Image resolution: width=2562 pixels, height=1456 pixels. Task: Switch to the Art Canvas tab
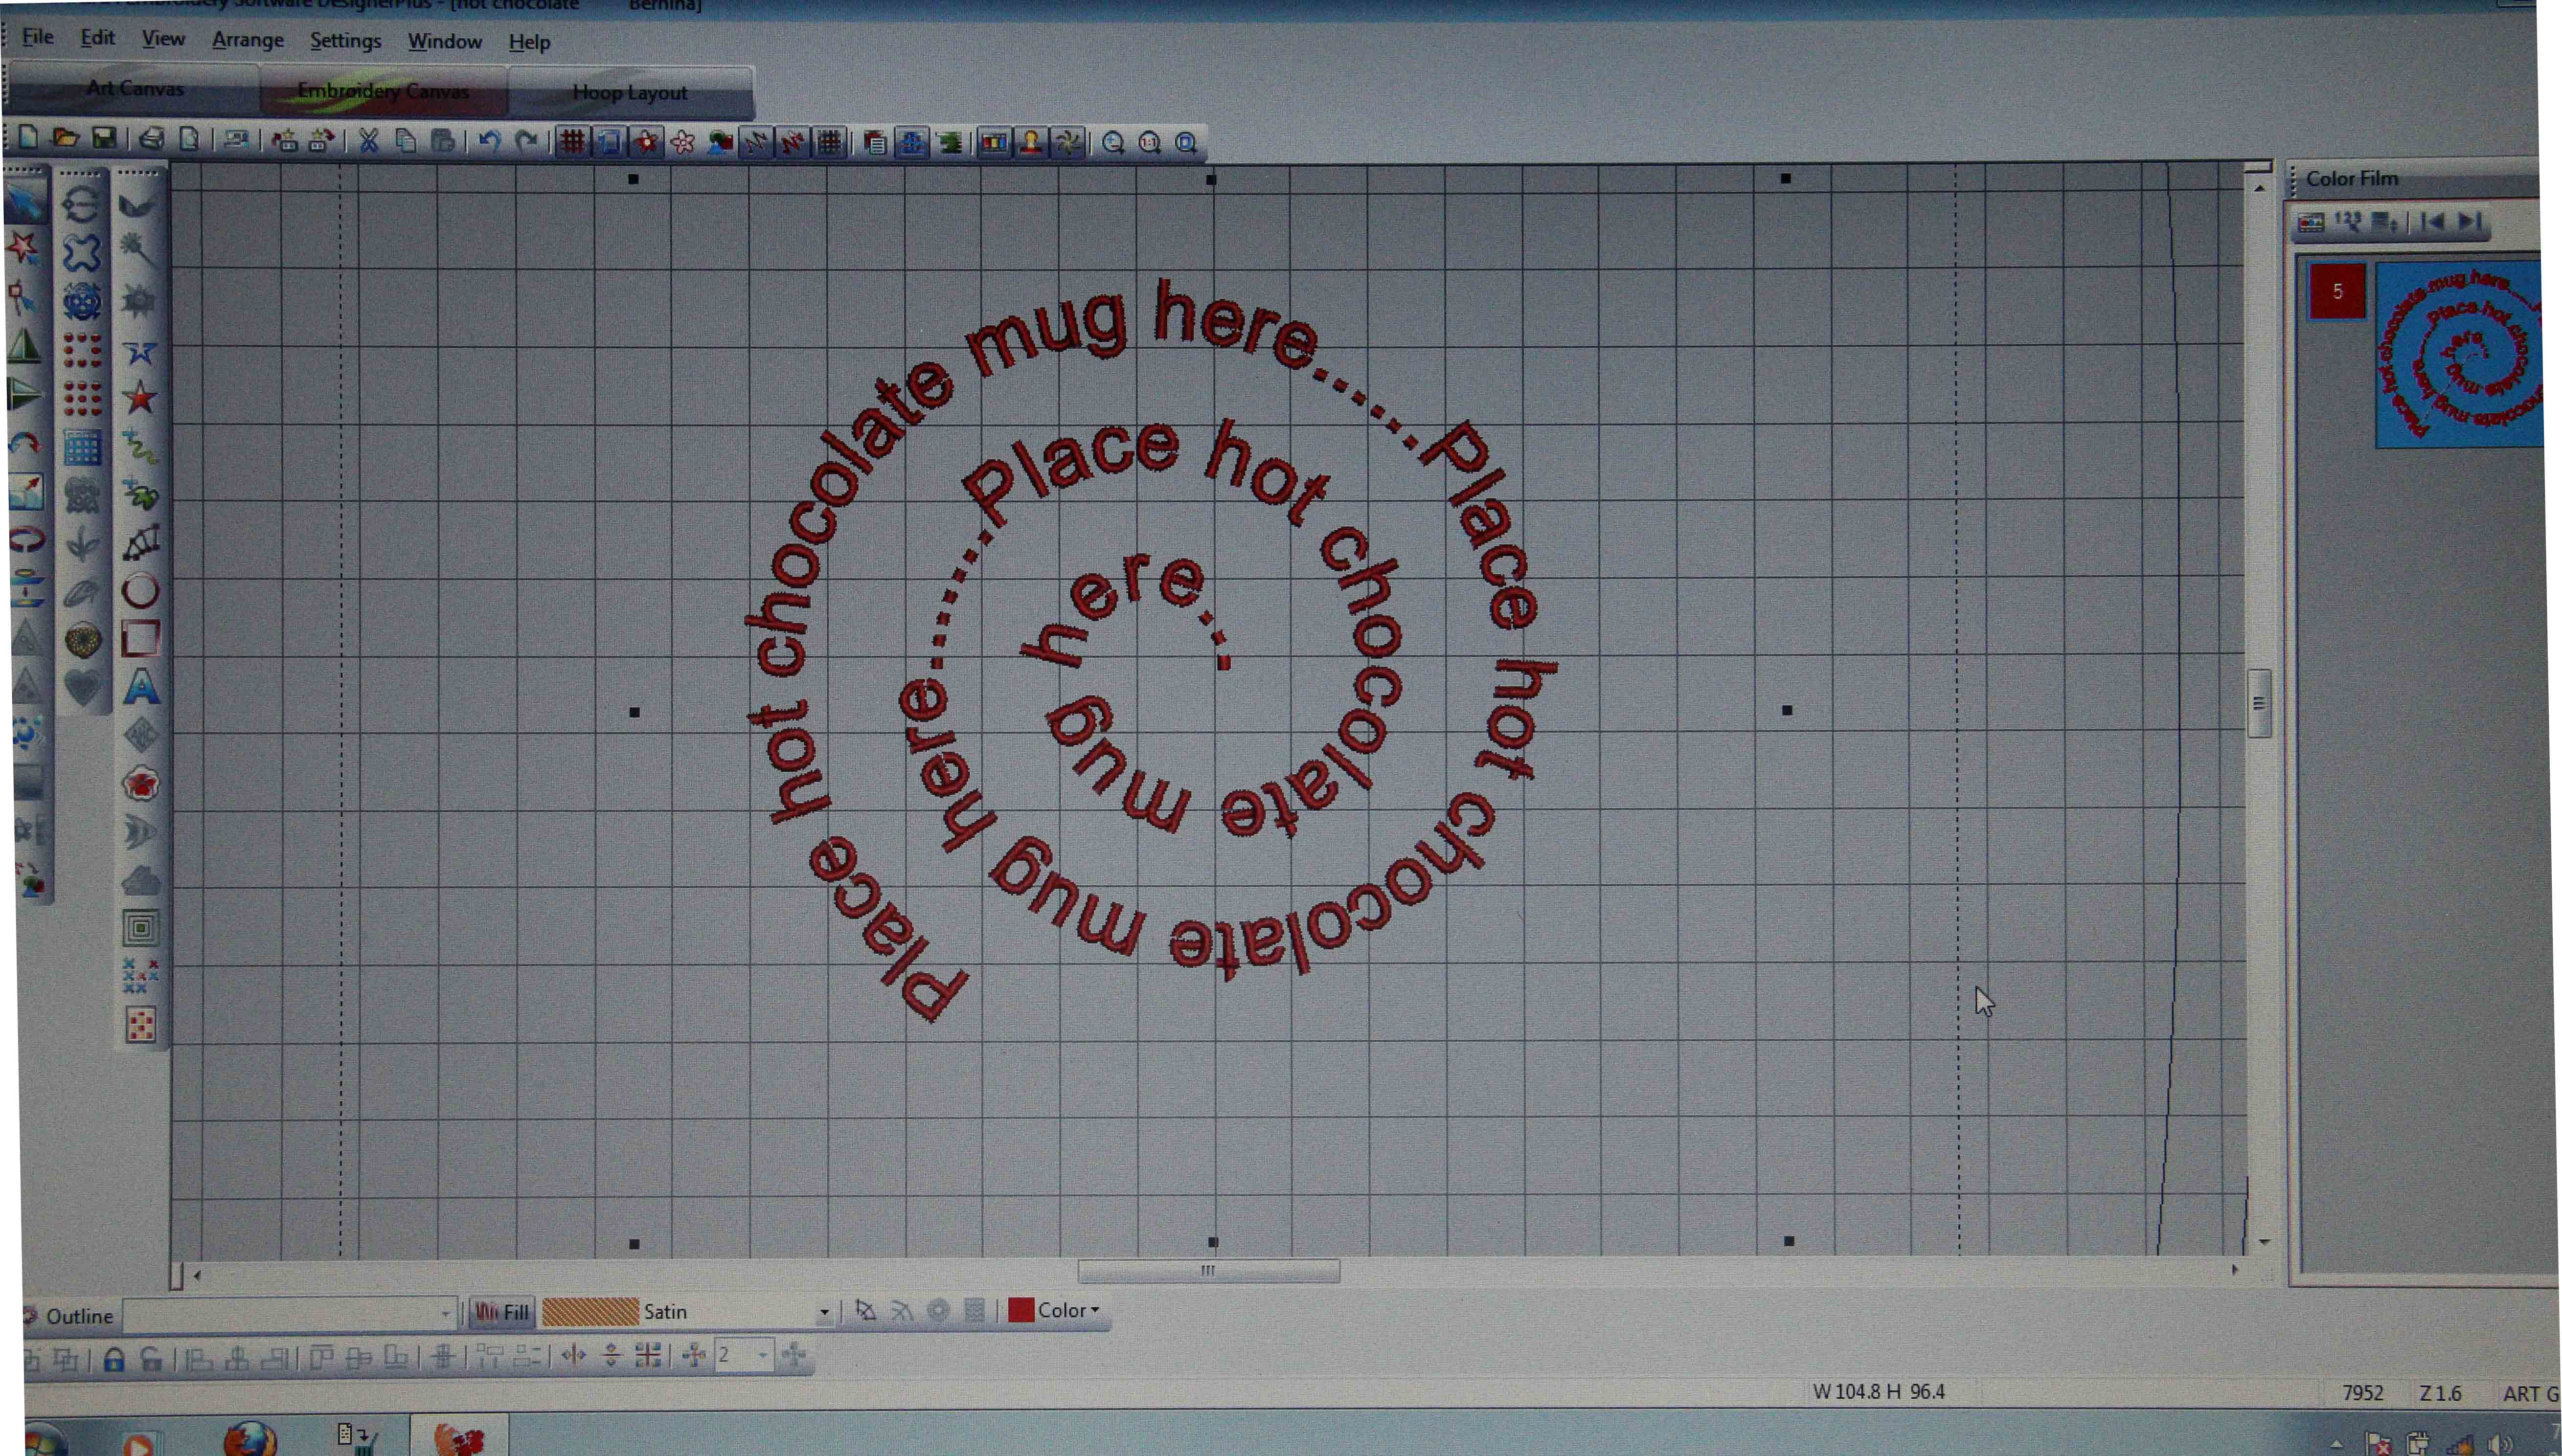pyautogui.click(x=134, y=88)
